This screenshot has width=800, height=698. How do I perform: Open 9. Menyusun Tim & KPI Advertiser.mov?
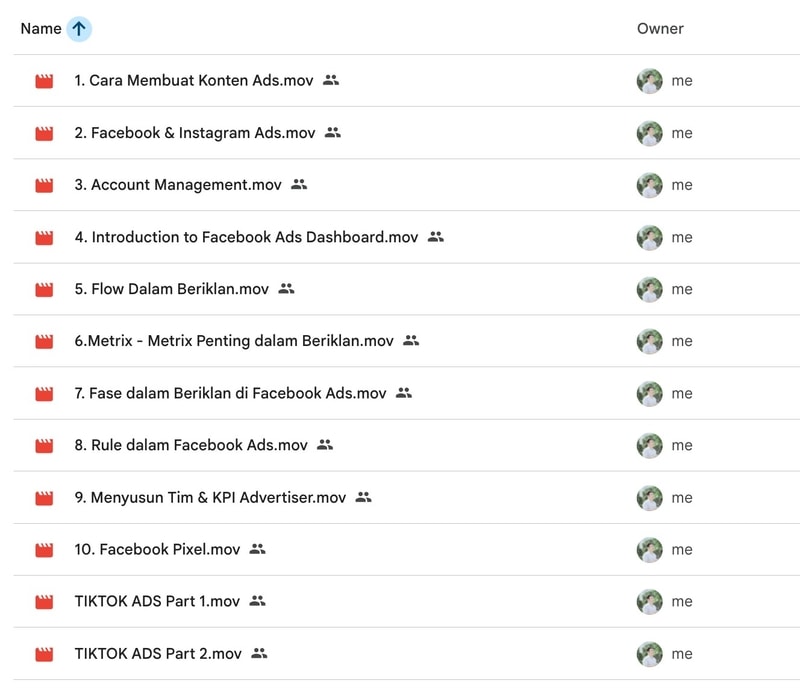click(210, 497)
